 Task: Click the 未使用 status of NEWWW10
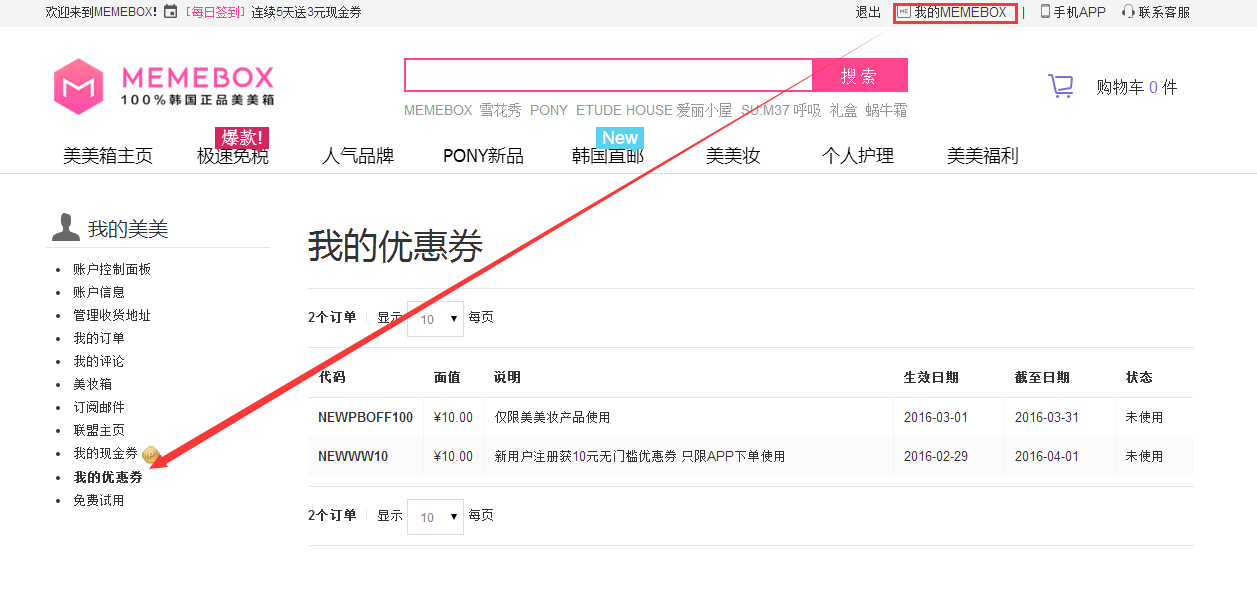[x=1145, y=456]
